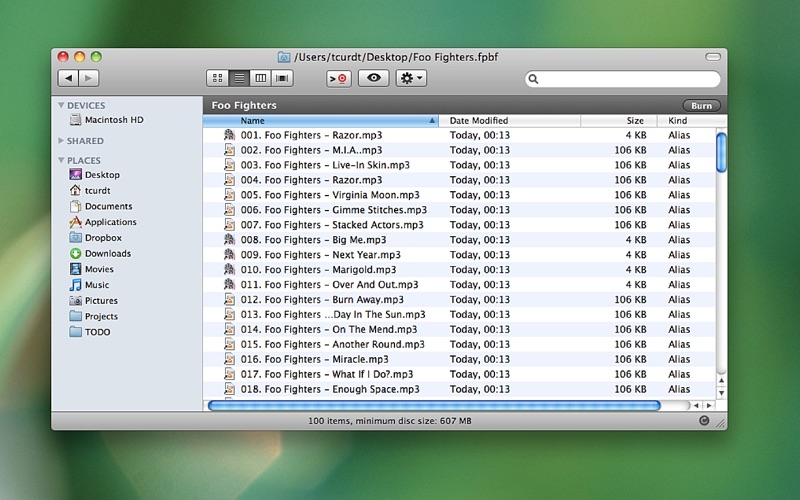The image size is (800, 500).
Task: Open Pictures in the sidebar
Action: coord(94,301)
